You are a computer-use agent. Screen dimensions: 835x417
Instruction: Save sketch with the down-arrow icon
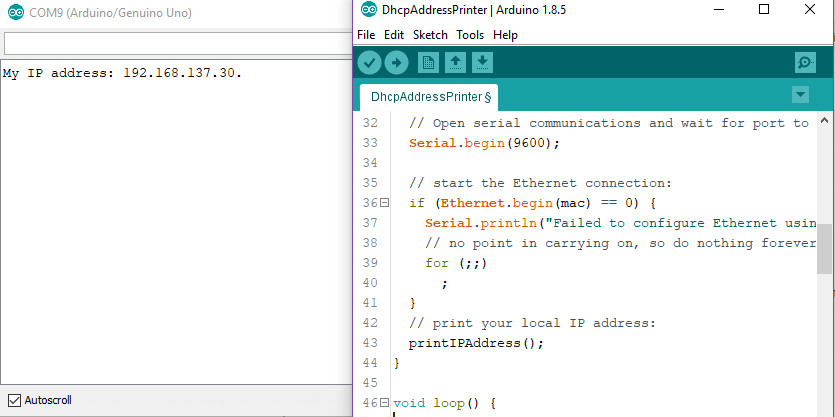click(482, 62)
